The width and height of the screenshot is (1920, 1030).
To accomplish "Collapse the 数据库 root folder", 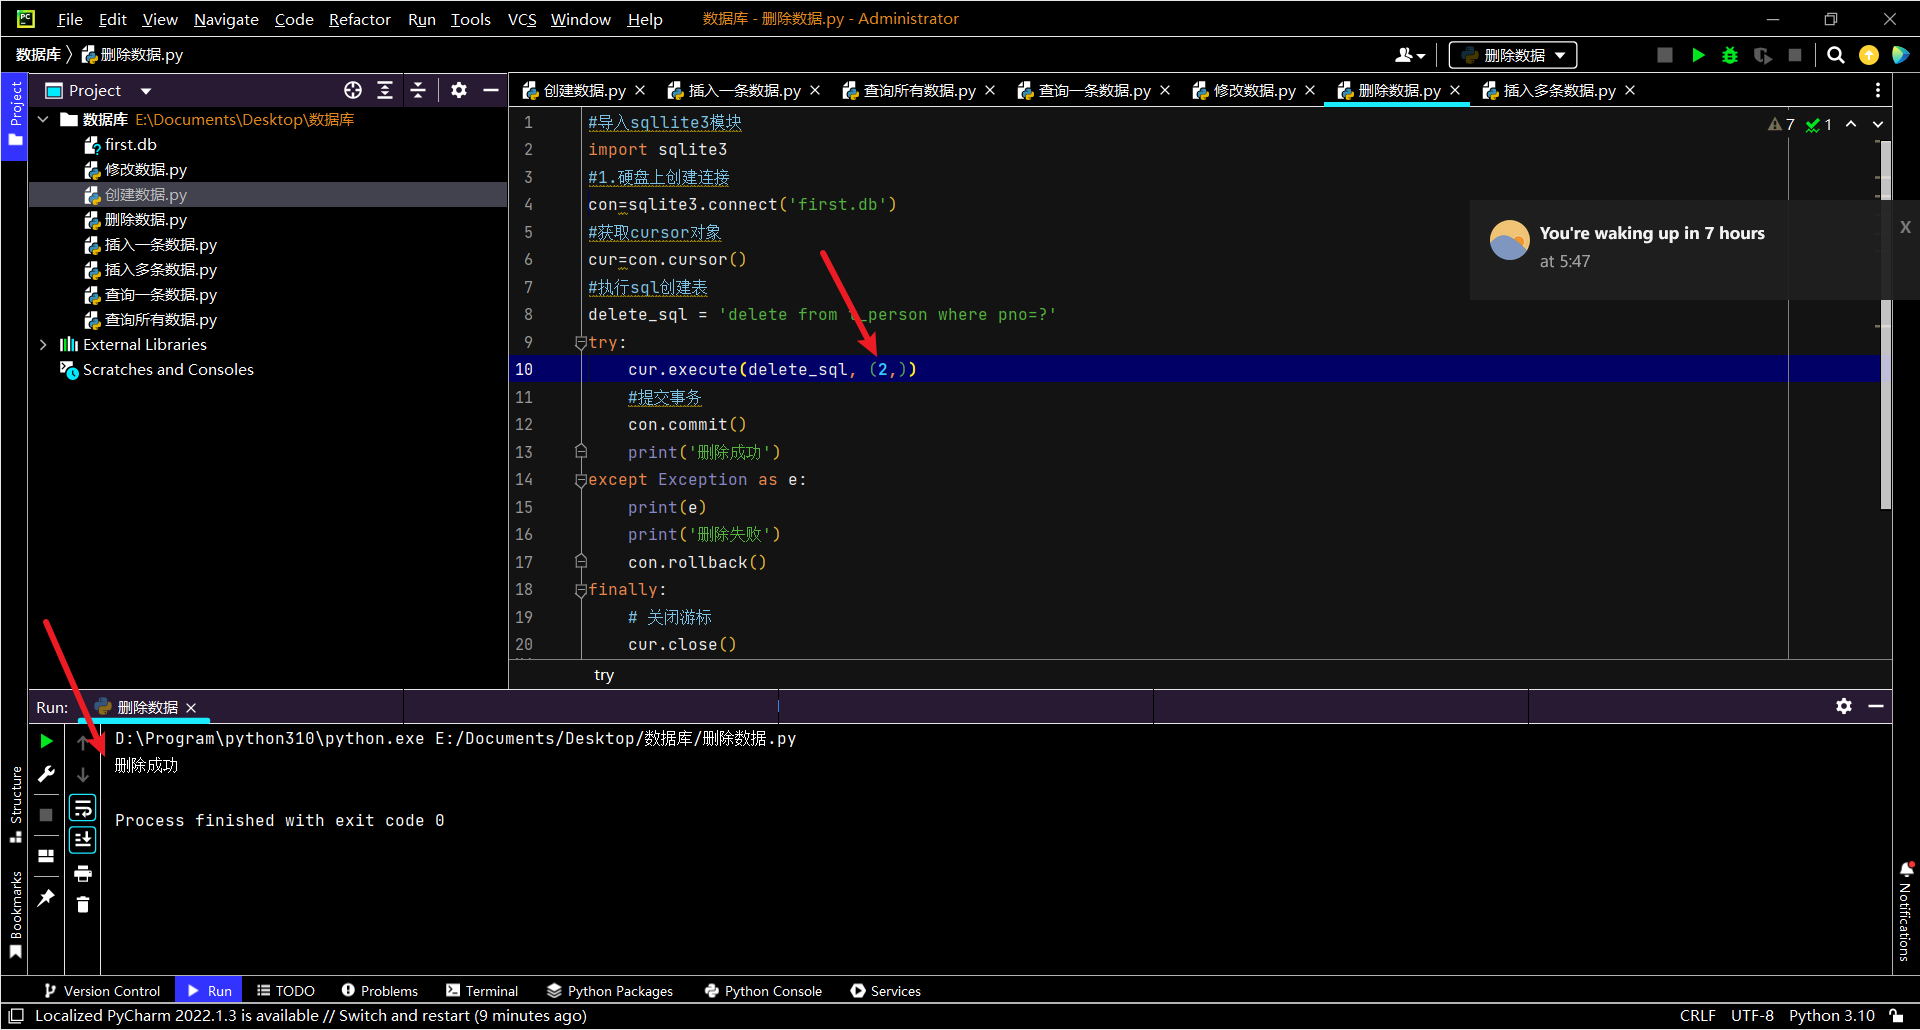I will (x=43, y=119).
